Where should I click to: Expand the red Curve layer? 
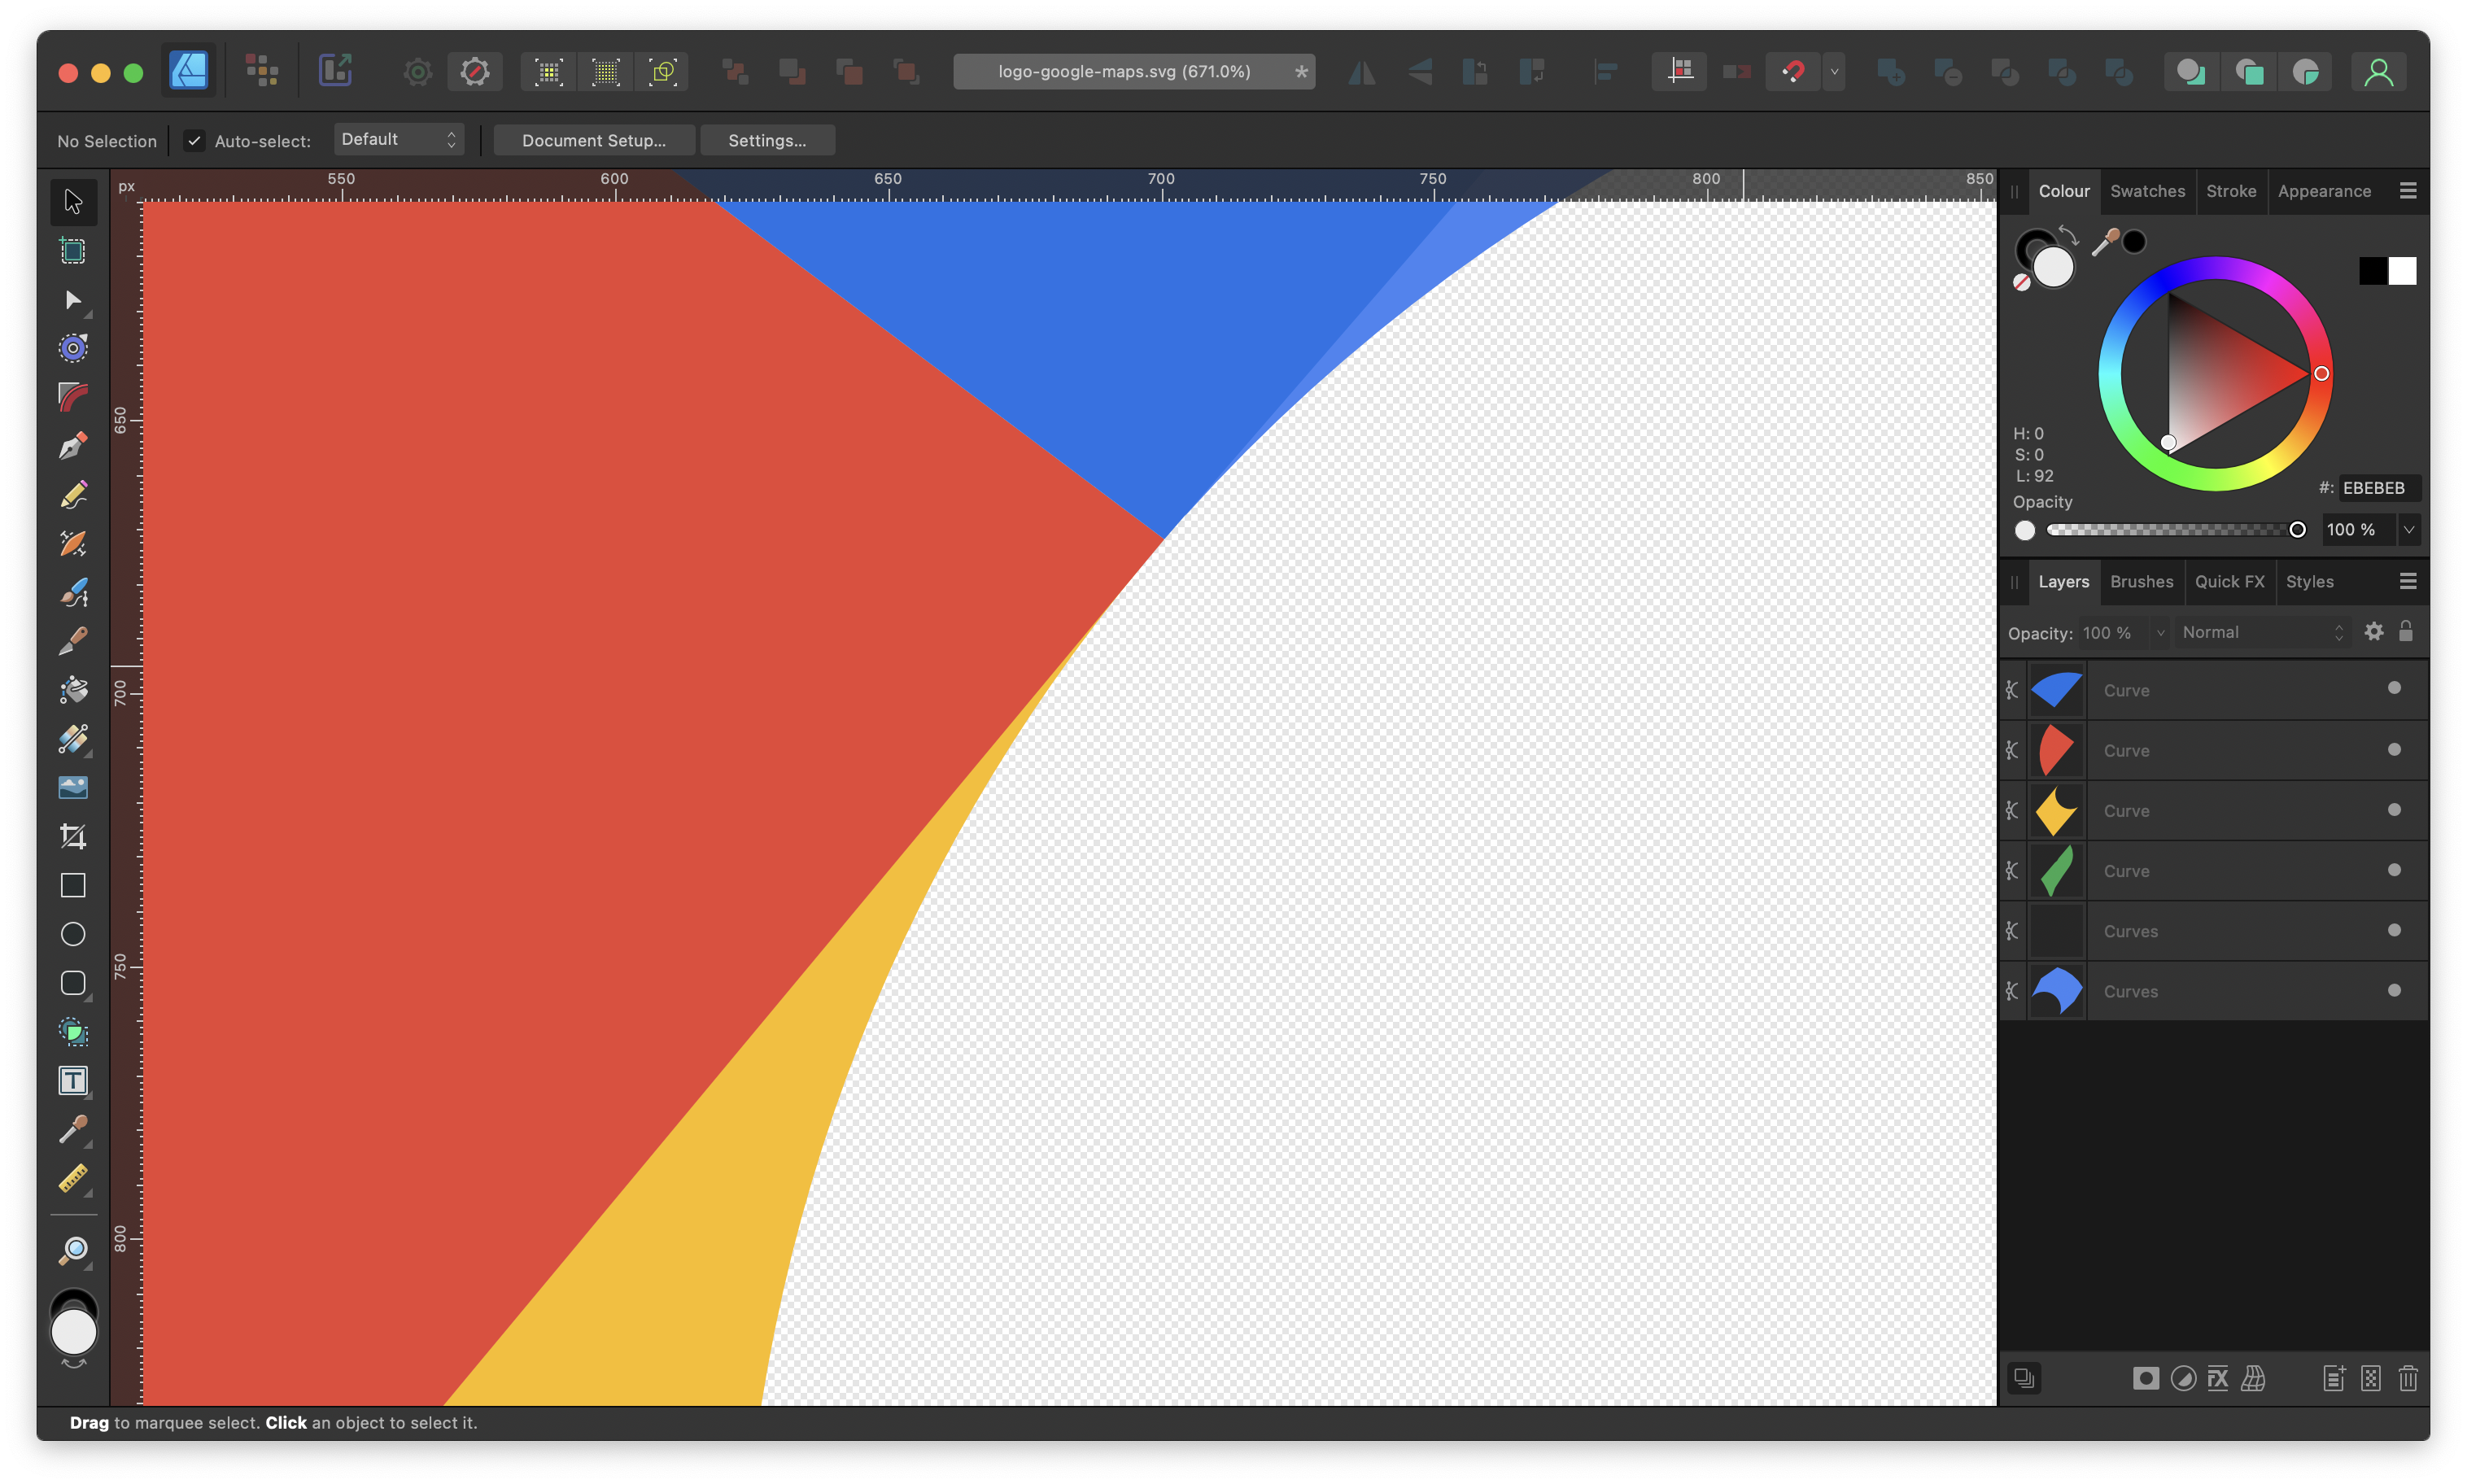coord(2013,750)
